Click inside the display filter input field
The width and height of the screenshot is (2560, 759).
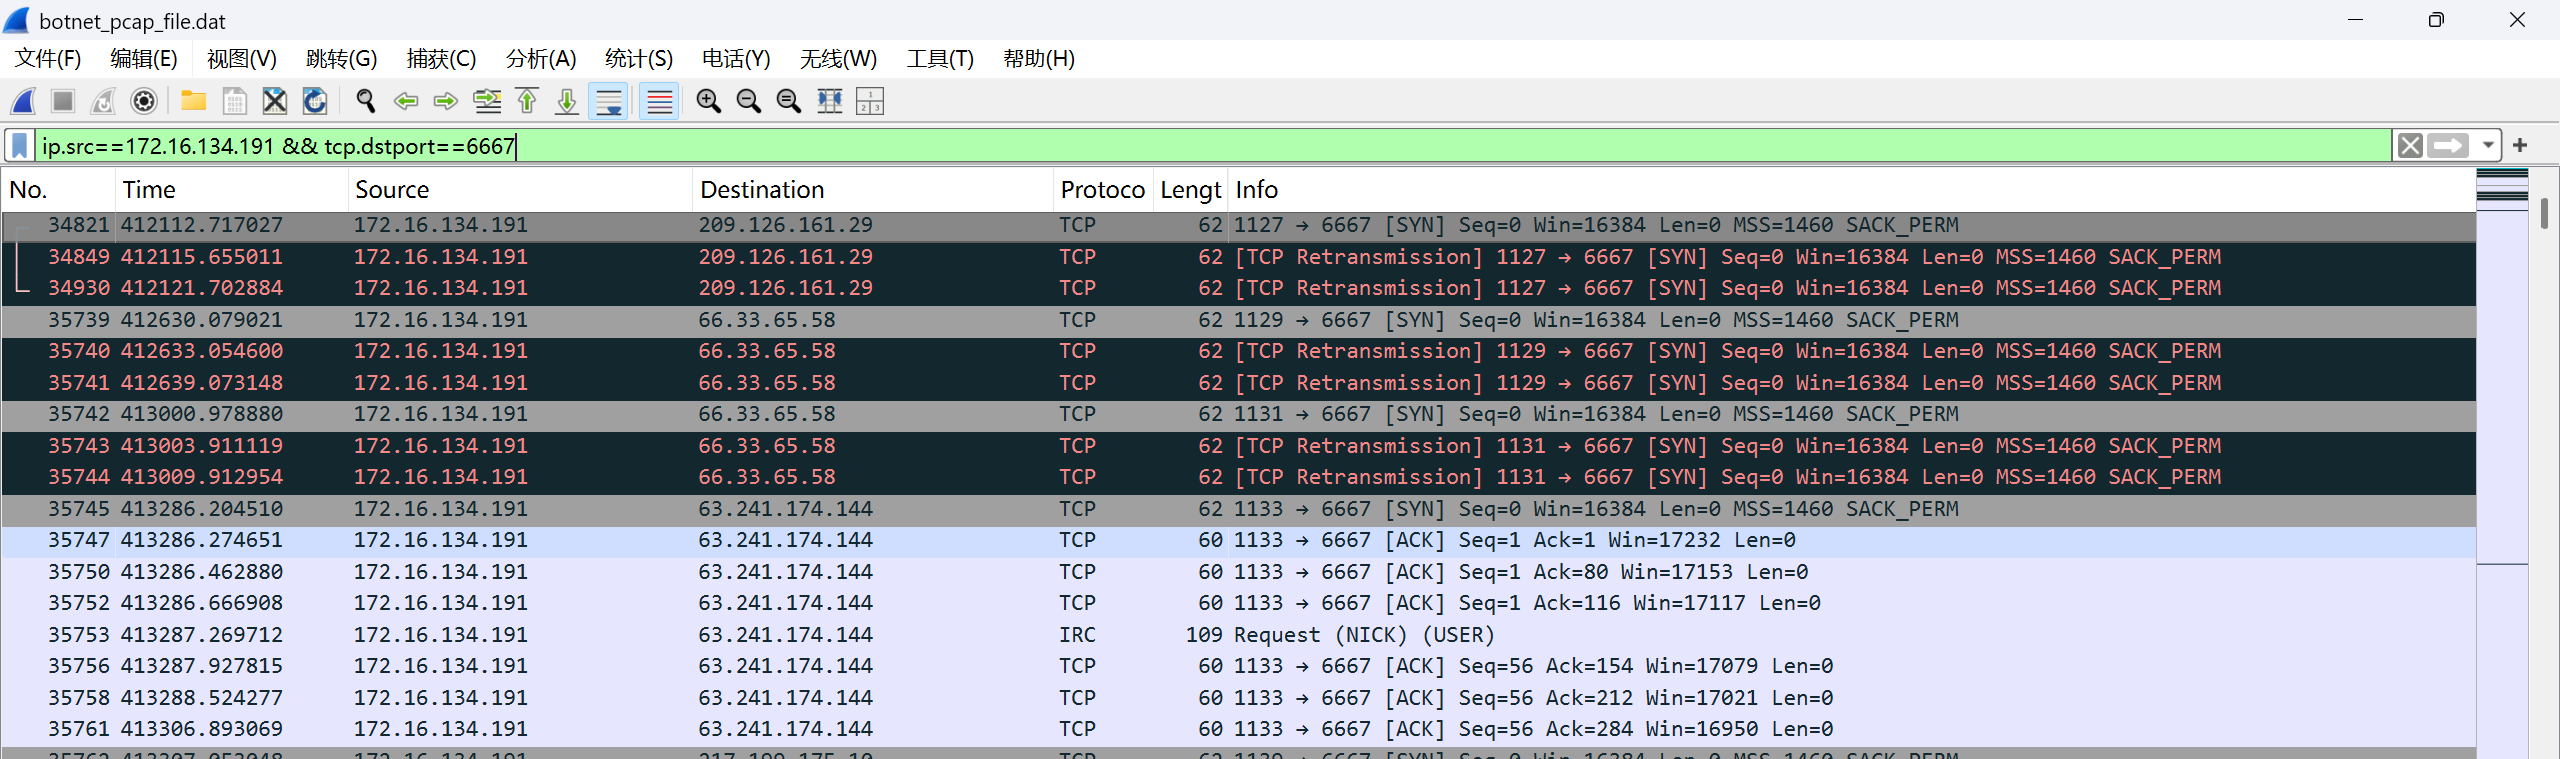pos(1214,146)
